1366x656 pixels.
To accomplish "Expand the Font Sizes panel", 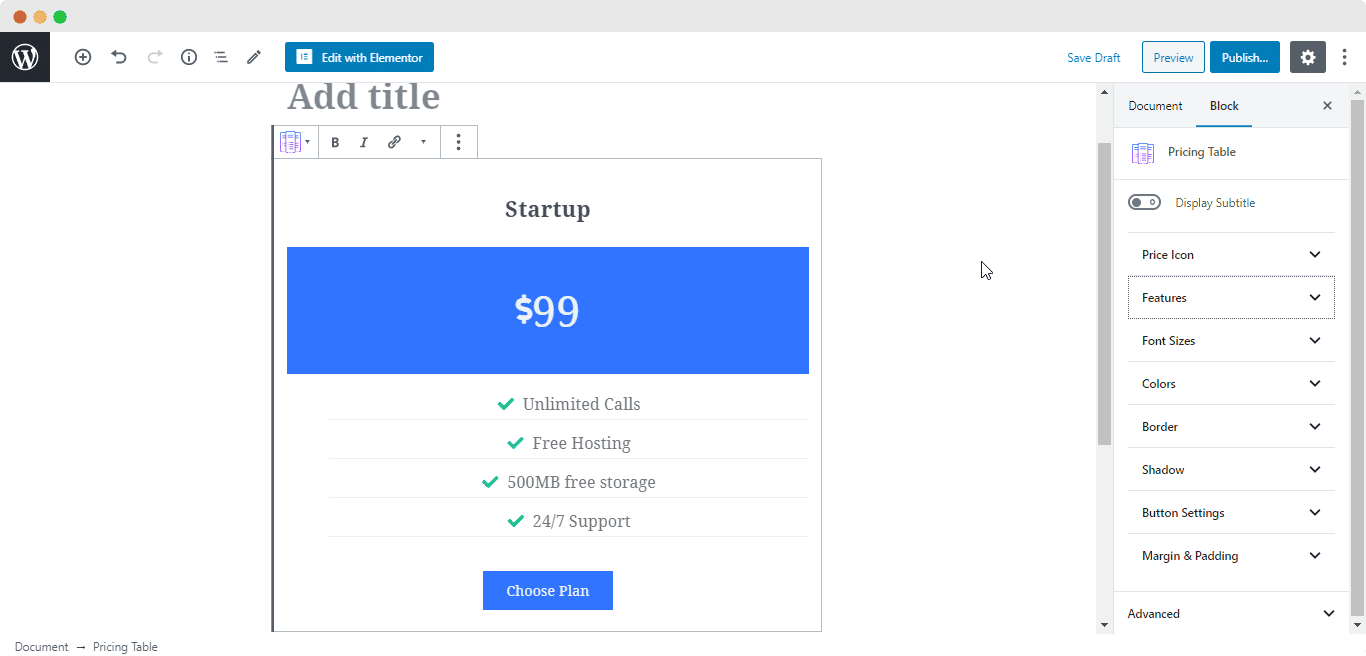I will (x=1231, y=340).
